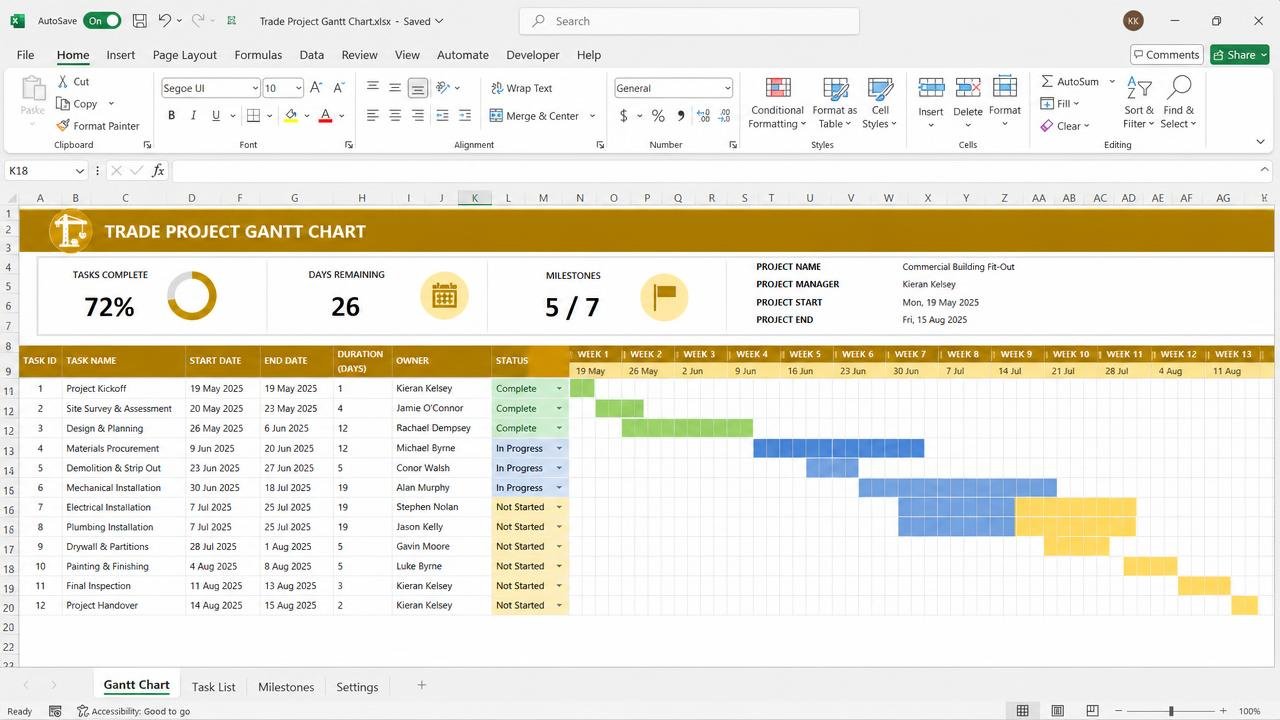Open Cell Styles gallery
Screen dimensions: 1280x720
[880, 102]
